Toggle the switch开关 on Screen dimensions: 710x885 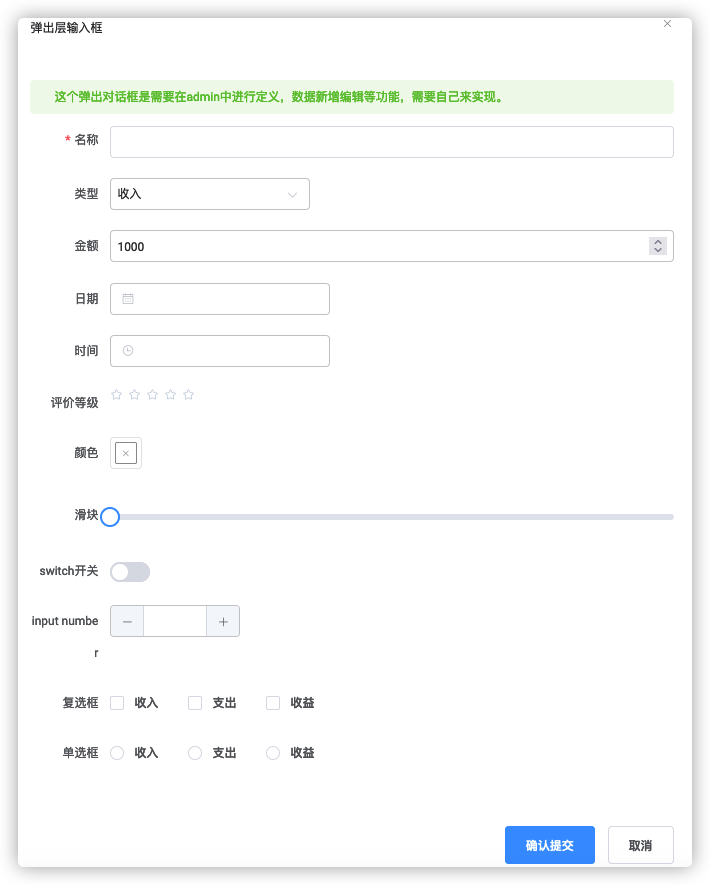[x=130, y=572]
